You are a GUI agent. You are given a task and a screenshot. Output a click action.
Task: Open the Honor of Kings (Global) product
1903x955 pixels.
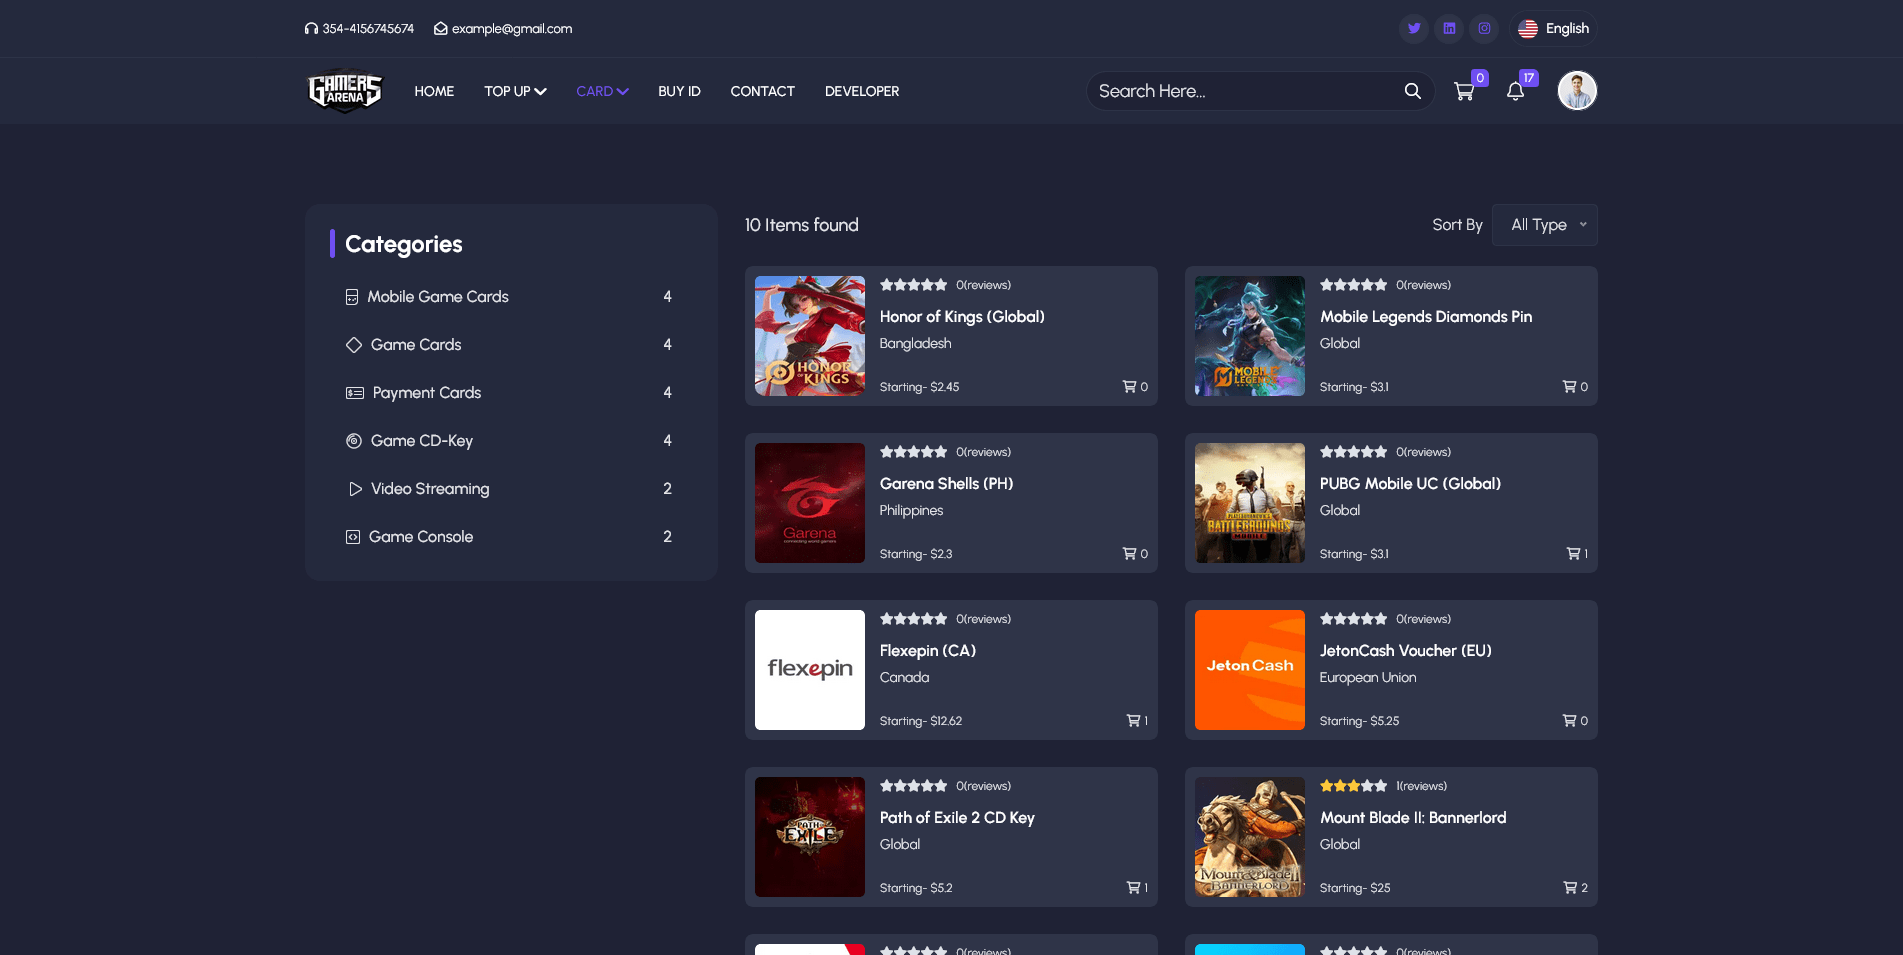962,317
